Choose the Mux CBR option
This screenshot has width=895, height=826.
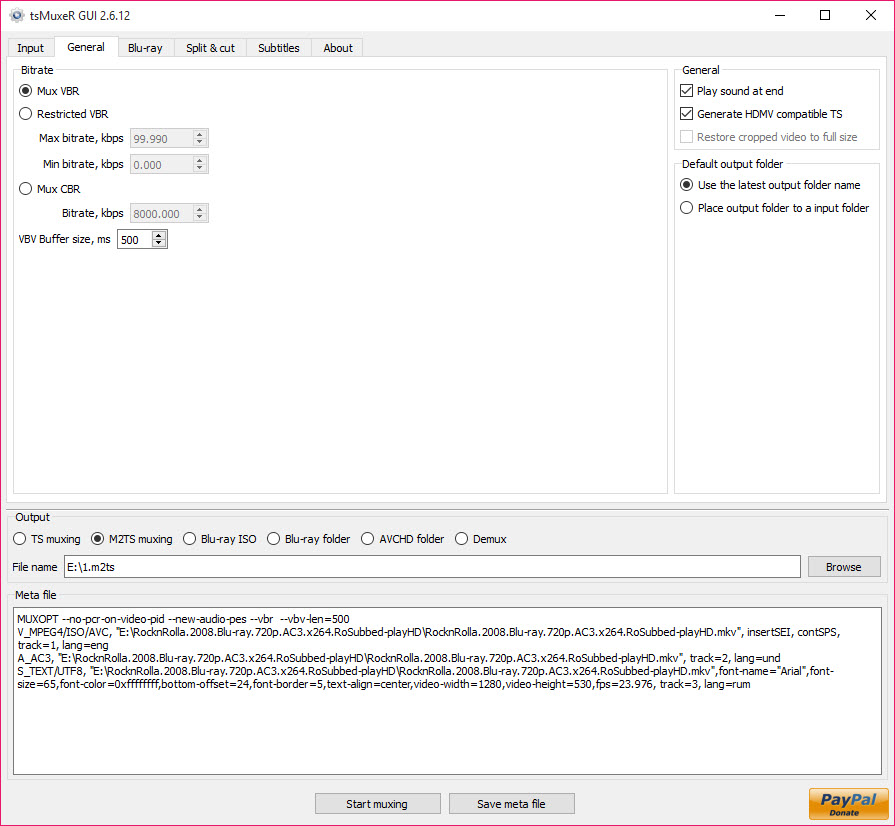point(50,189)
